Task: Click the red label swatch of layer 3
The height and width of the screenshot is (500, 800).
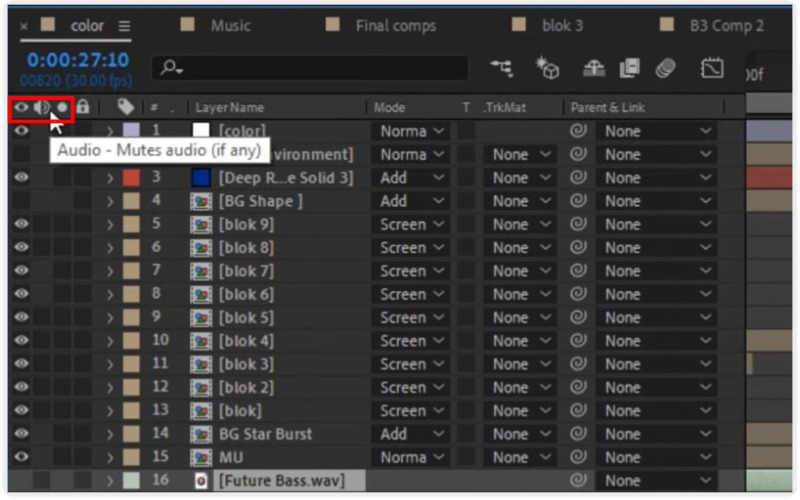Action: pyautogui.click(x=131, y=178)
